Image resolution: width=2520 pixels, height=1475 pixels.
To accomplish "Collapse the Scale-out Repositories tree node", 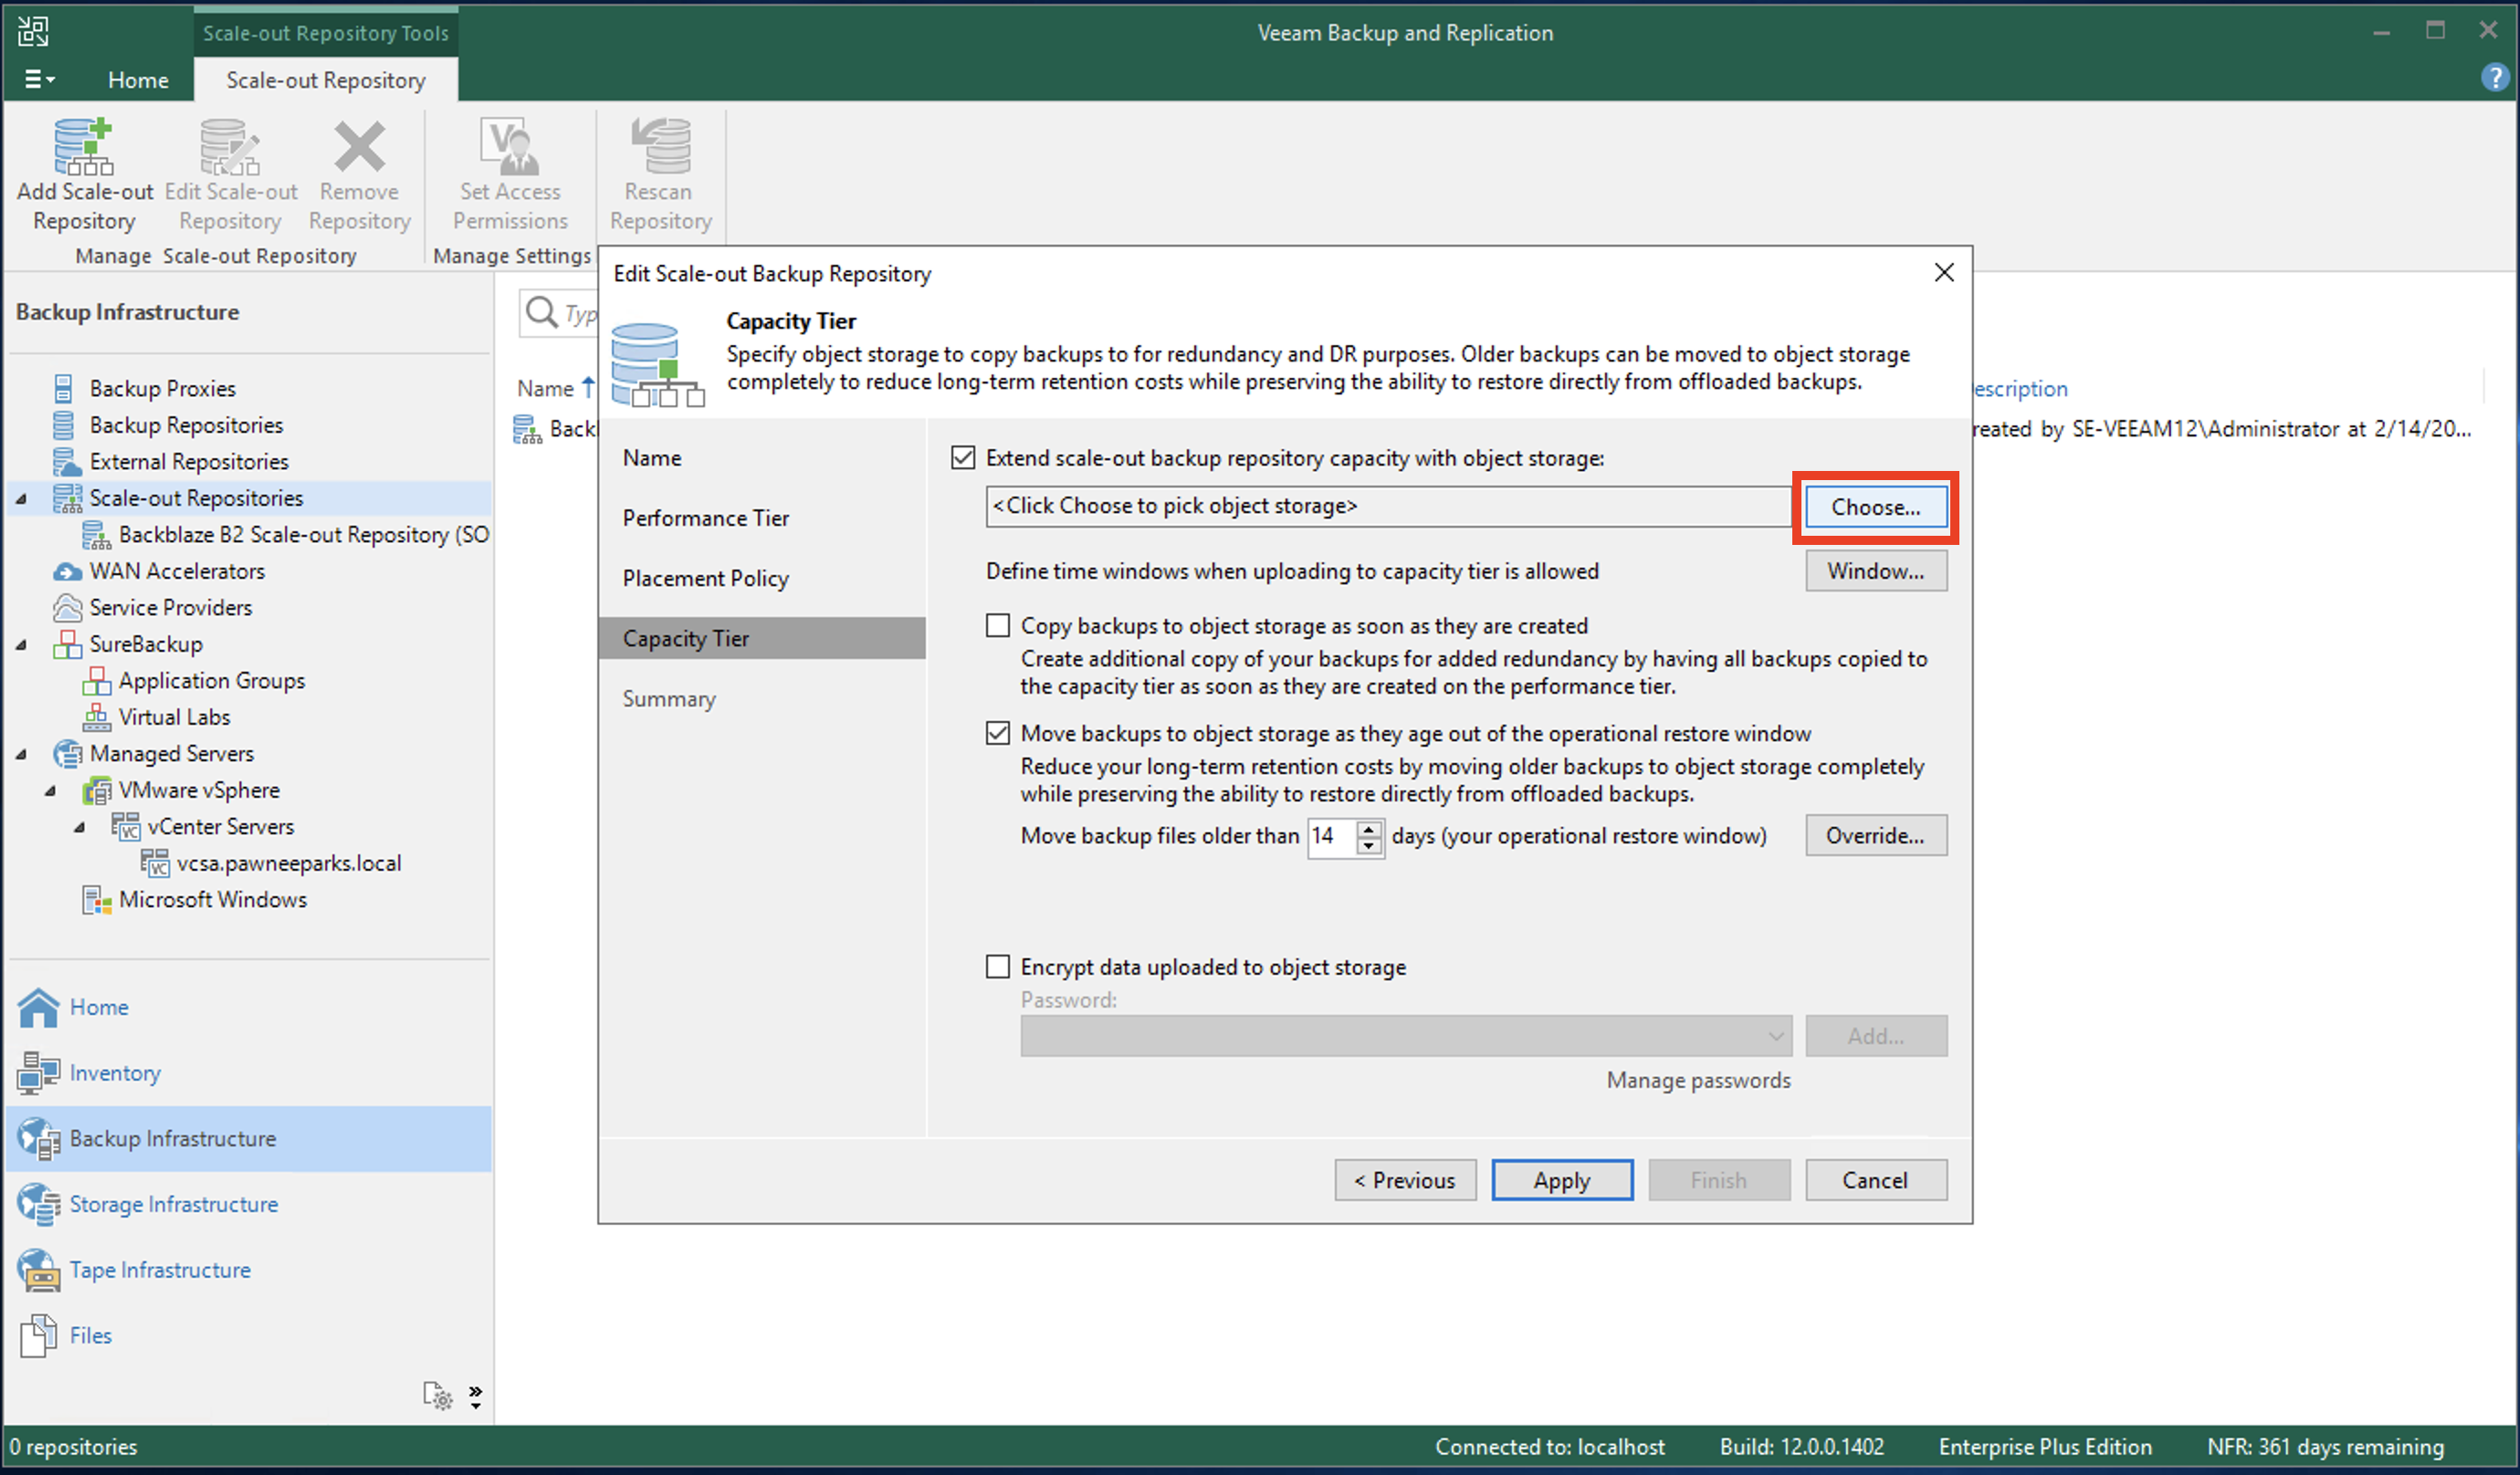I will (21, 498).
